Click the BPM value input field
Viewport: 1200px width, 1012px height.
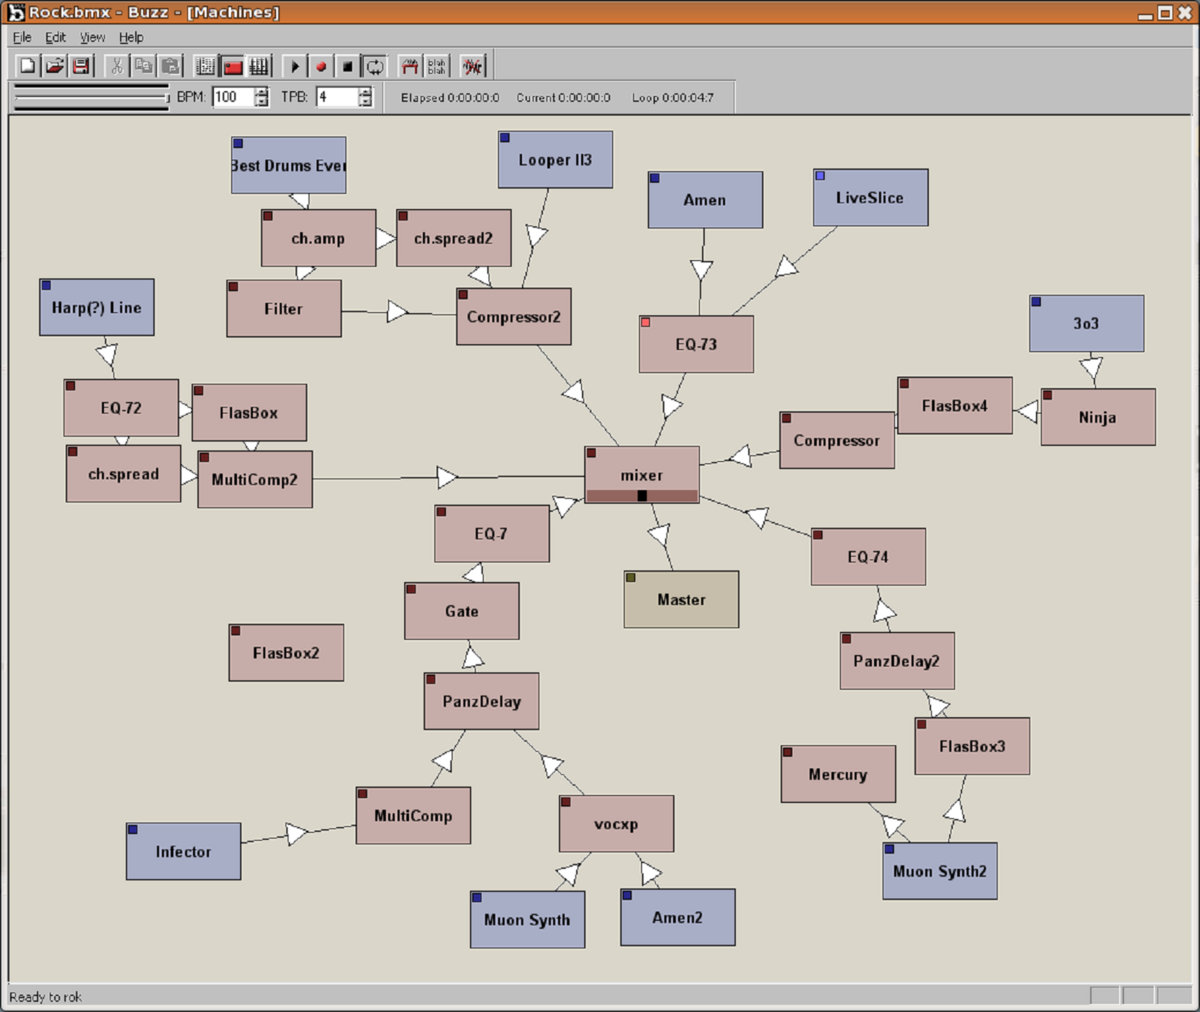(232, 97)
